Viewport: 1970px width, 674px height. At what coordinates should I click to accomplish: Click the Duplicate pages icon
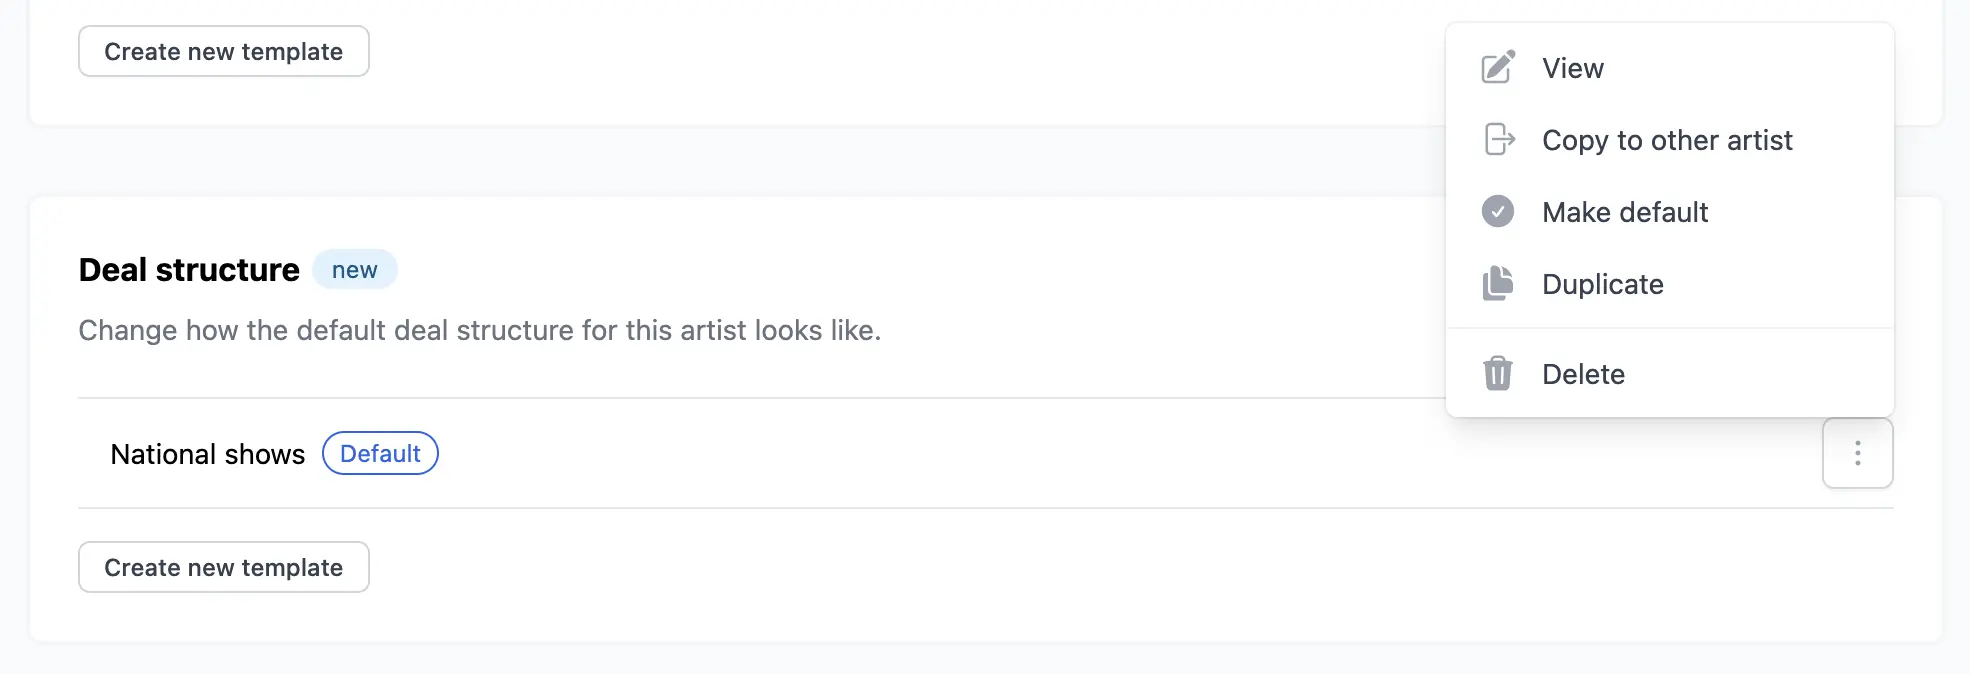(1497, 284)
